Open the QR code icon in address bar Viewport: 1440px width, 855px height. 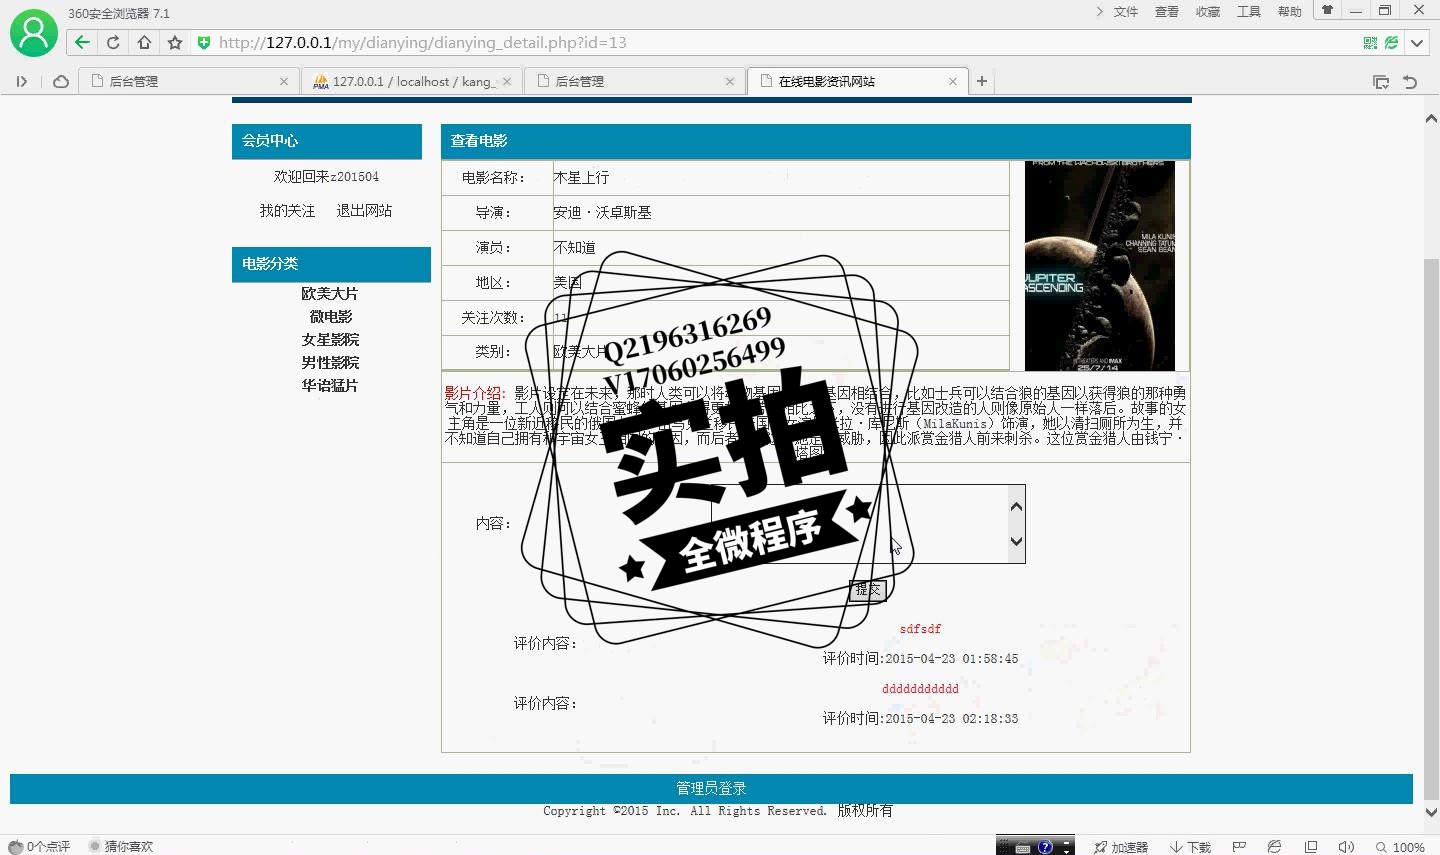coord(1370,42)
